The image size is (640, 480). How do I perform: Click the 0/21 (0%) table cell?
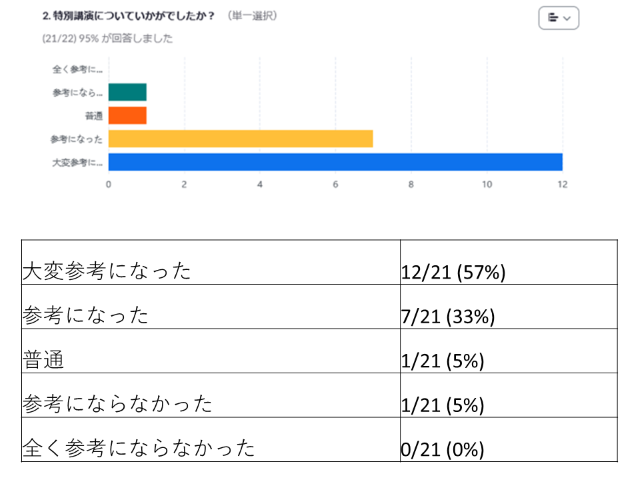point(446,449)
